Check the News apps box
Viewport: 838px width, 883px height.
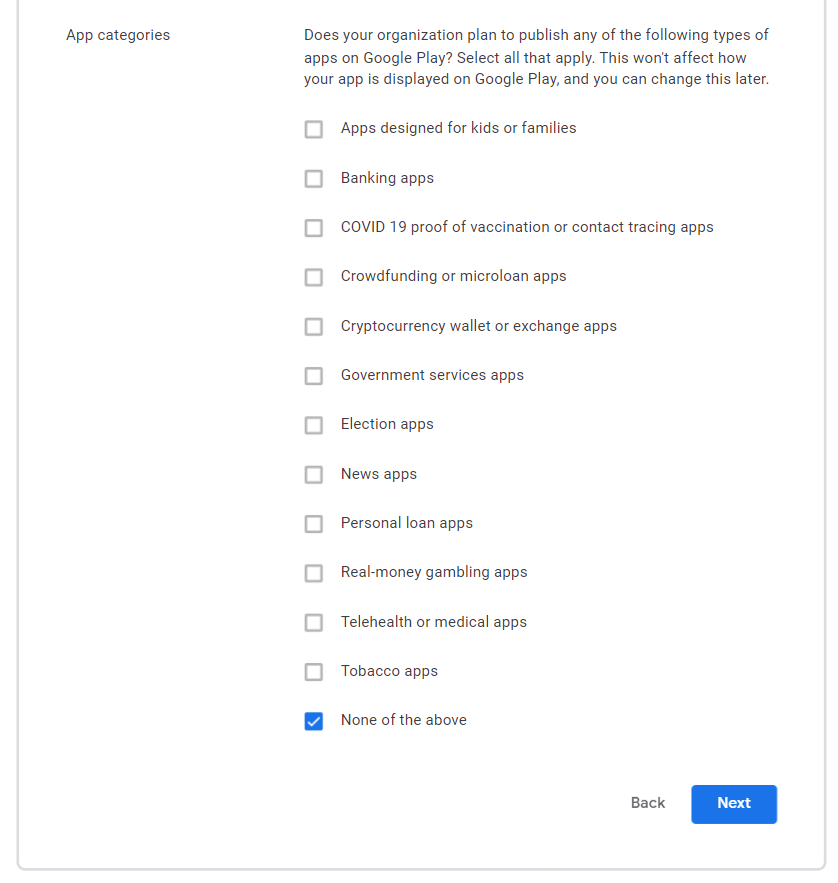(x=314, y=475)
